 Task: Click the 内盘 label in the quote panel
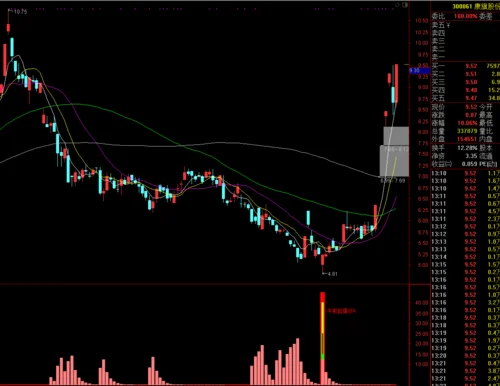tap(486, 139)
